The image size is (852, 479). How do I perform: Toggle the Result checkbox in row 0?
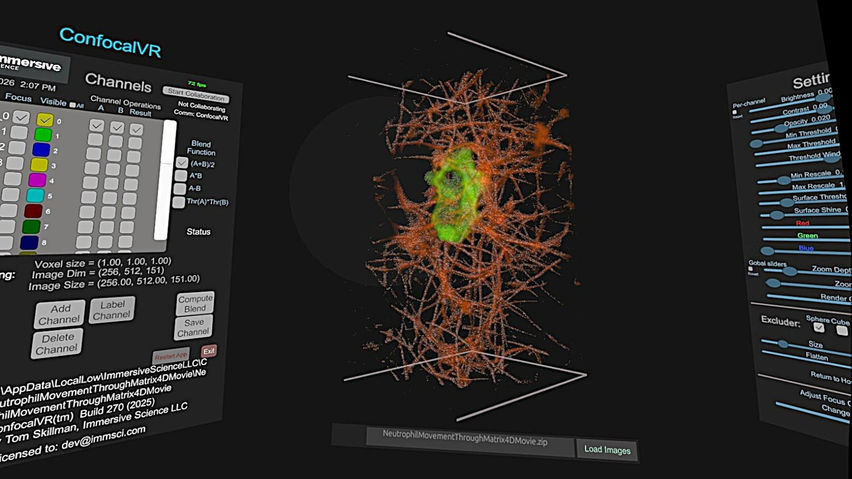(x=136, y=129)
